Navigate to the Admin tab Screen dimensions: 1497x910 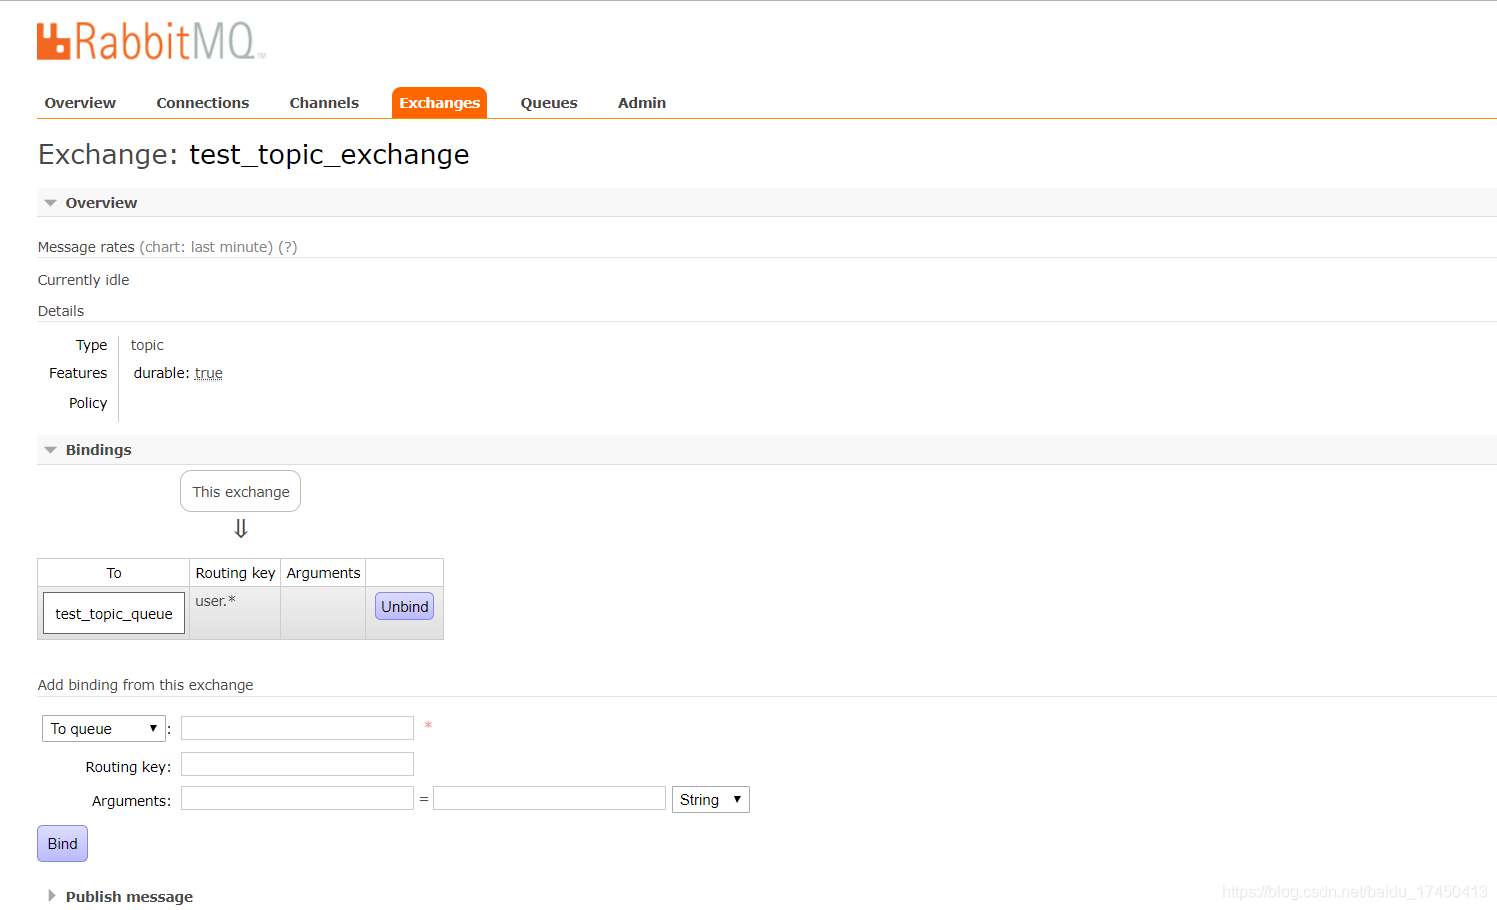(642, 103)
